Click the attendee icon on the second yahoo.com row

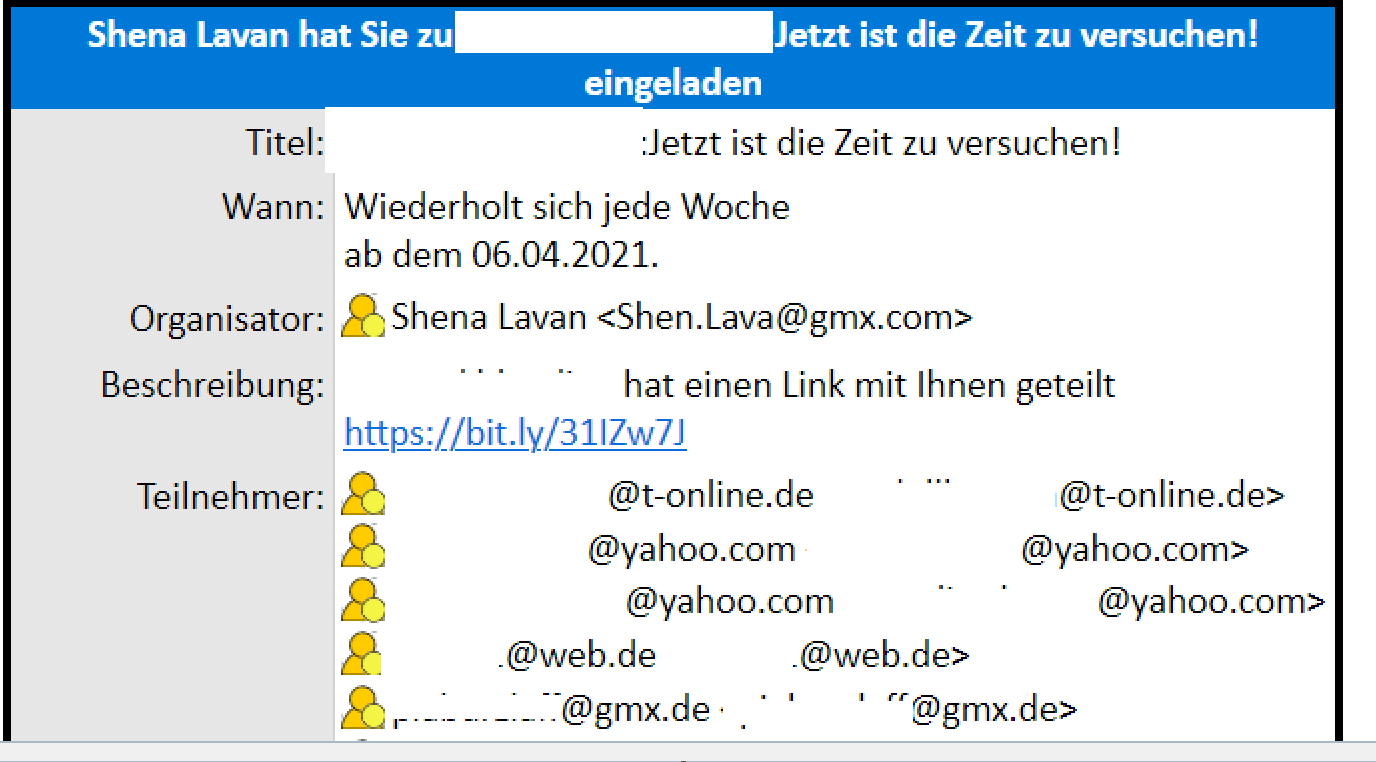pos(363,601)
